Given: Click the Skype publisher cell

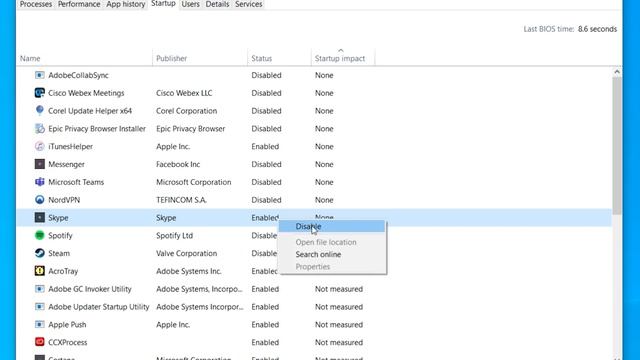Looking at the screenshot, I should click(166, 218).
